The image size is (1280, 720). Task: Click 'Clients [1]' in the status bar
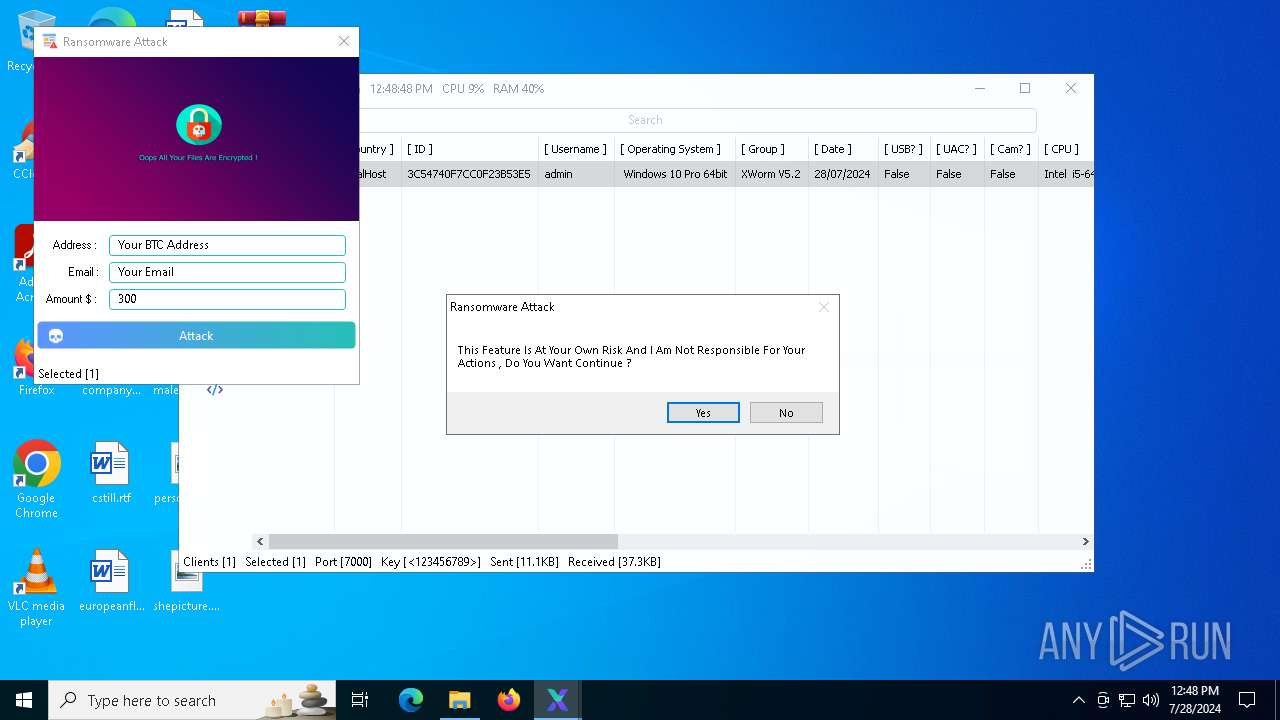click(x=209, y=562)
